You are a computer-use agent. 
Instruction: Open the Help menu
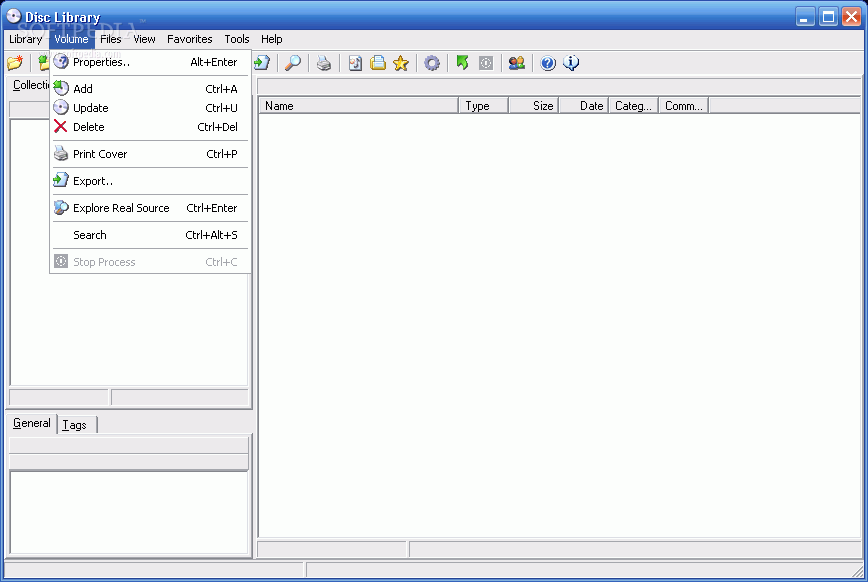tap(272, 39)
